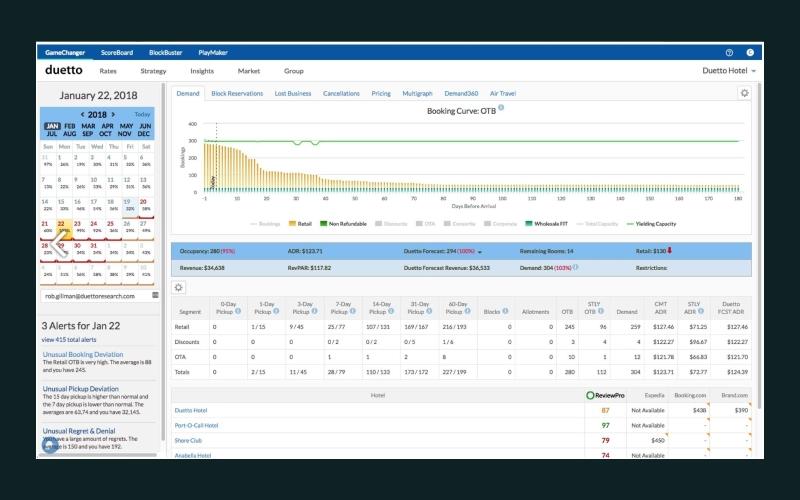Image resolution: width=800 pixels, height=500 pixels.
Task: Open the Port-O-Call Hotel link
Action: click(x=196, y=425)
